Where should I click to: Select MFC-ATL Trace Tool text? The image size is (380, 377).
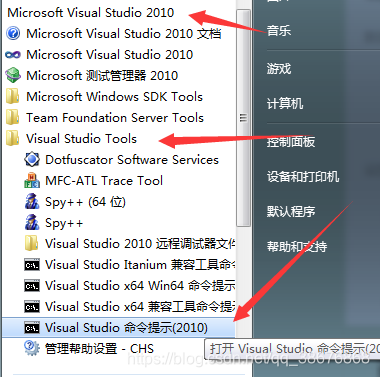click(104, 181)
